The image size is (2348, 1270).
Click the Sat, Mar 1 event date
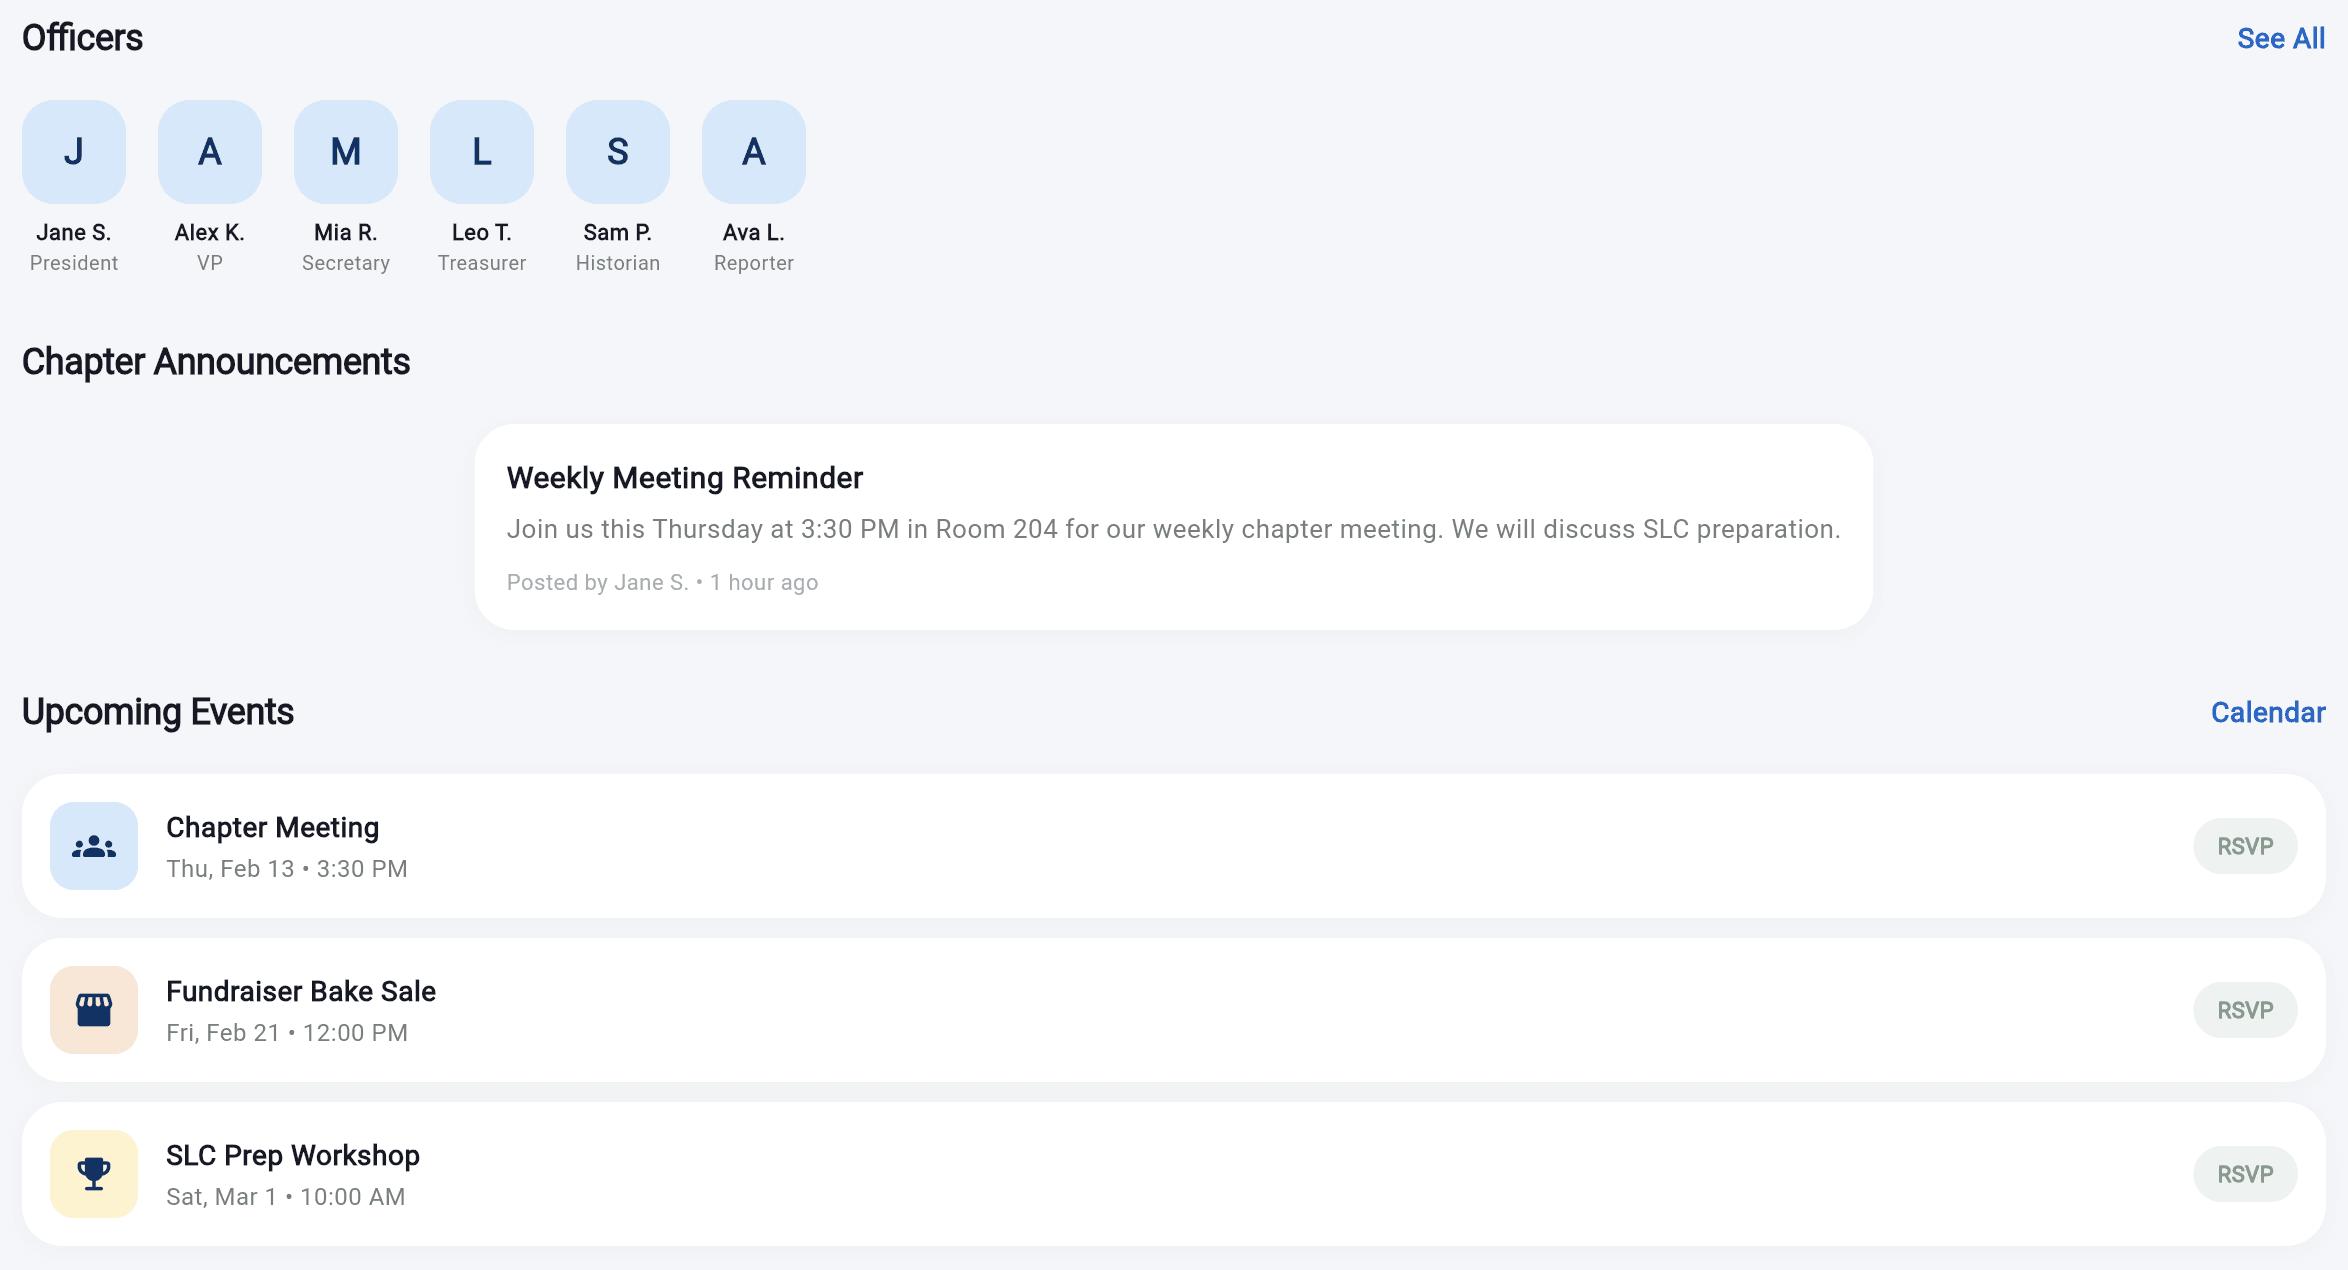tap(221, 1197)
